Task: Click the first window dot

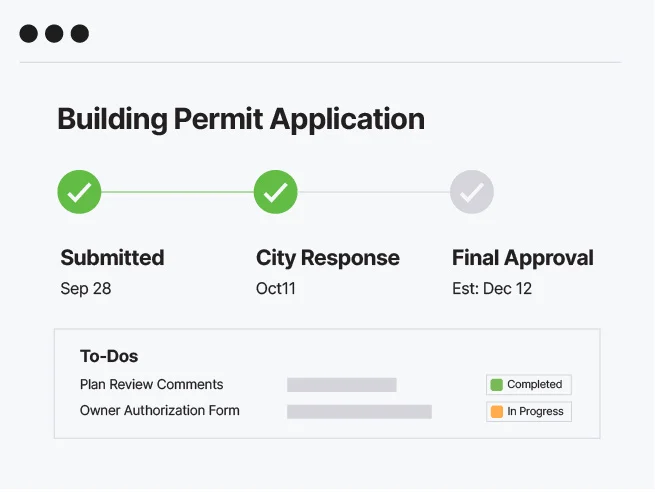Action: pos(29,34)
